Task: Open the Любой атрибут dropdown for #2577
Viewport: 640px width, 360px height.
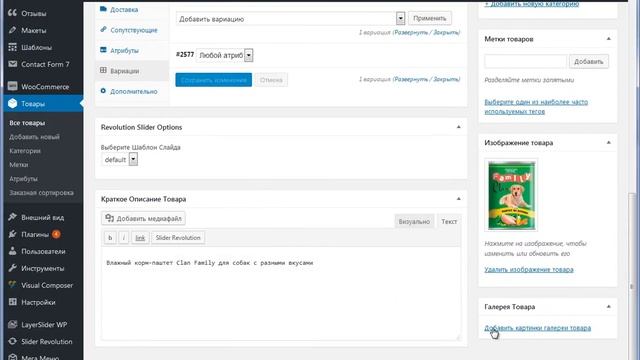Action: point(224,55)
